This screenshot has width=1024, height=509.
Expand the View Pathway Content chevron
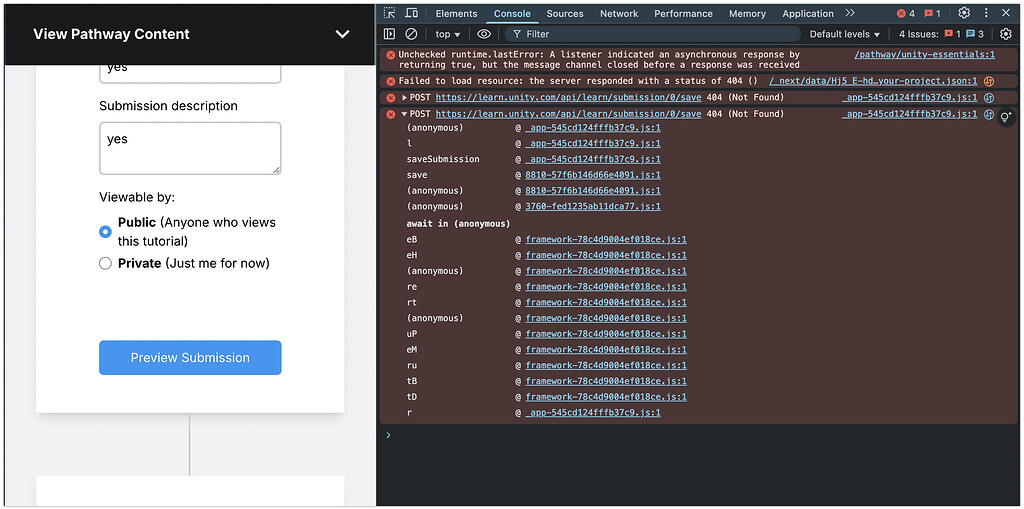pyautogui.click(x=342, y=34)
